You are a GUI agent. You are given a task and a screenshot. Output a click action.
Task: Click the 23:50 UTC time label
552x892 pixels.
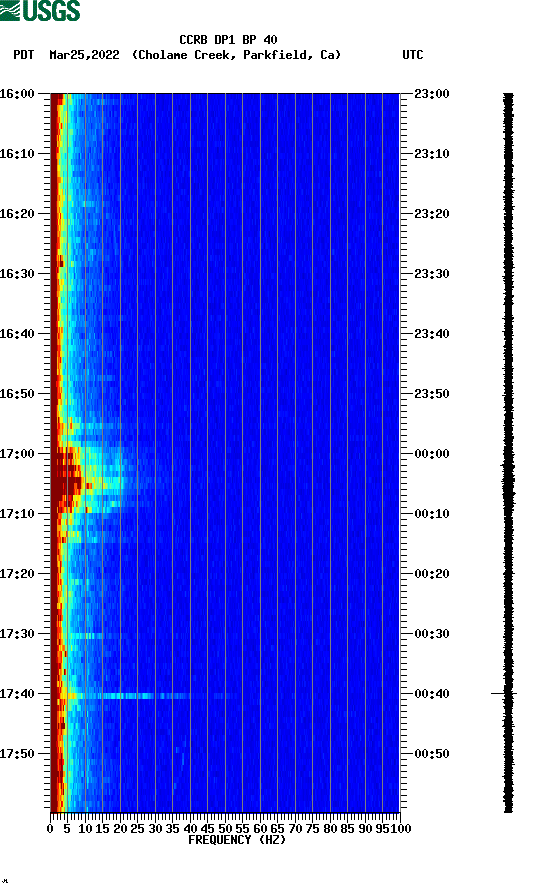click(x=432, y=394)
